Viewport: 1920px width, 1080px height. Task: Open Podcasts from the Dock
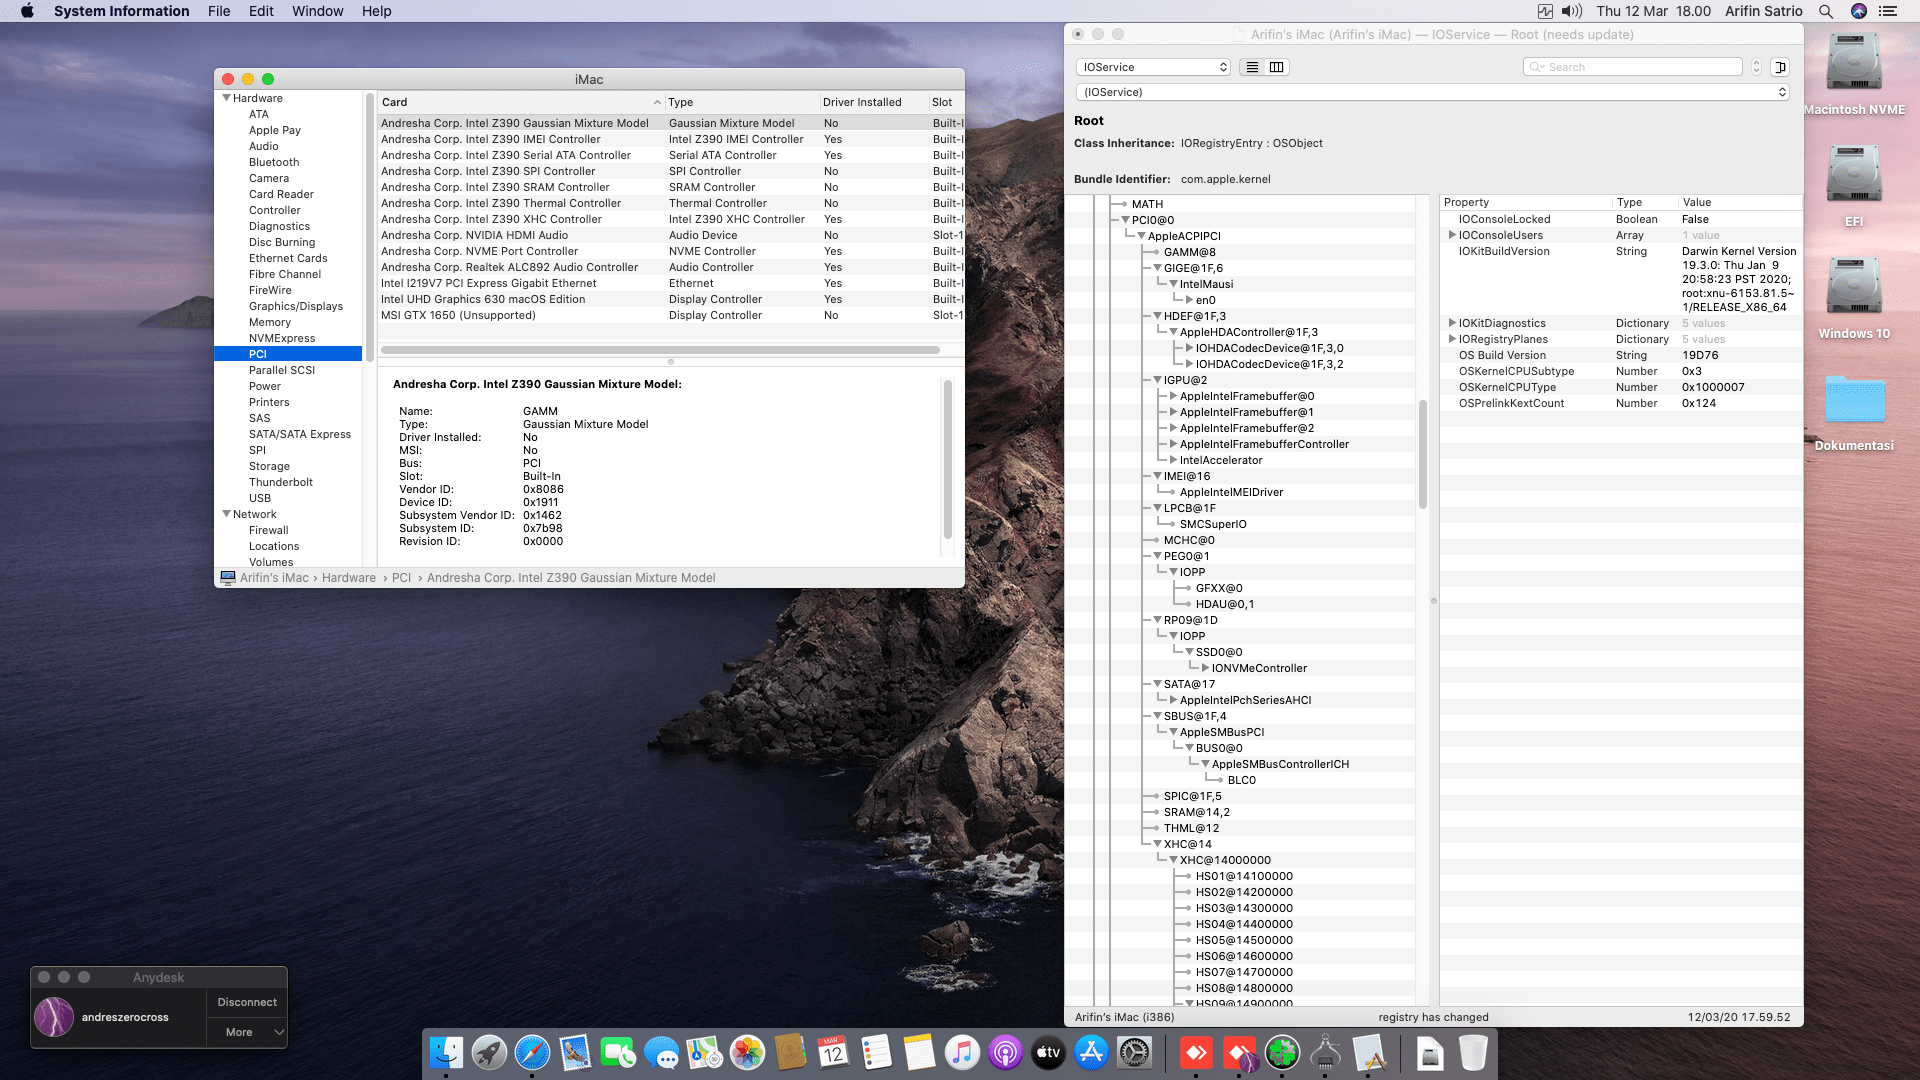(1005, 1052)
